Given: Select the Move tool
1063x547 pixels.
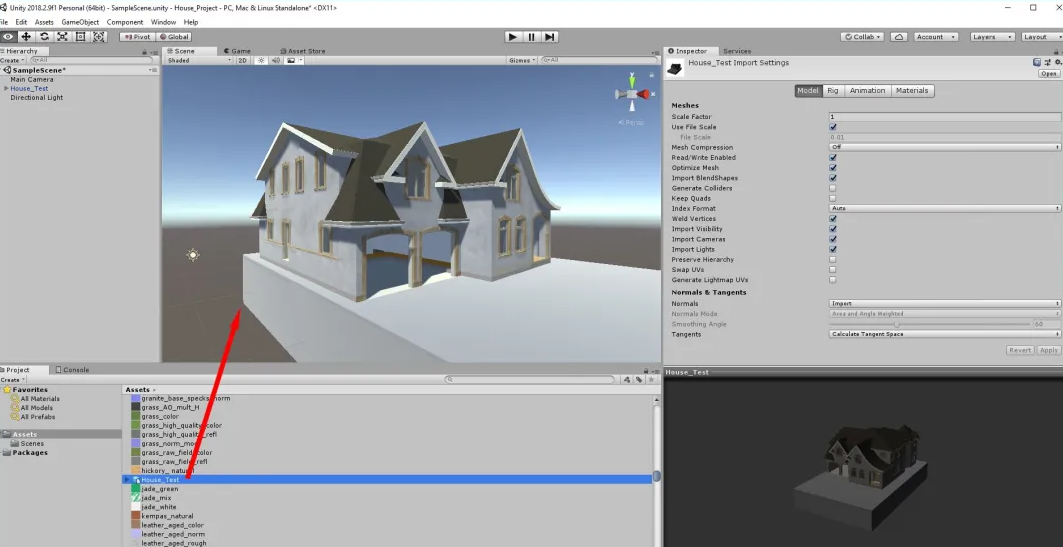Looking at the screenshot, I should pos(26,37).
